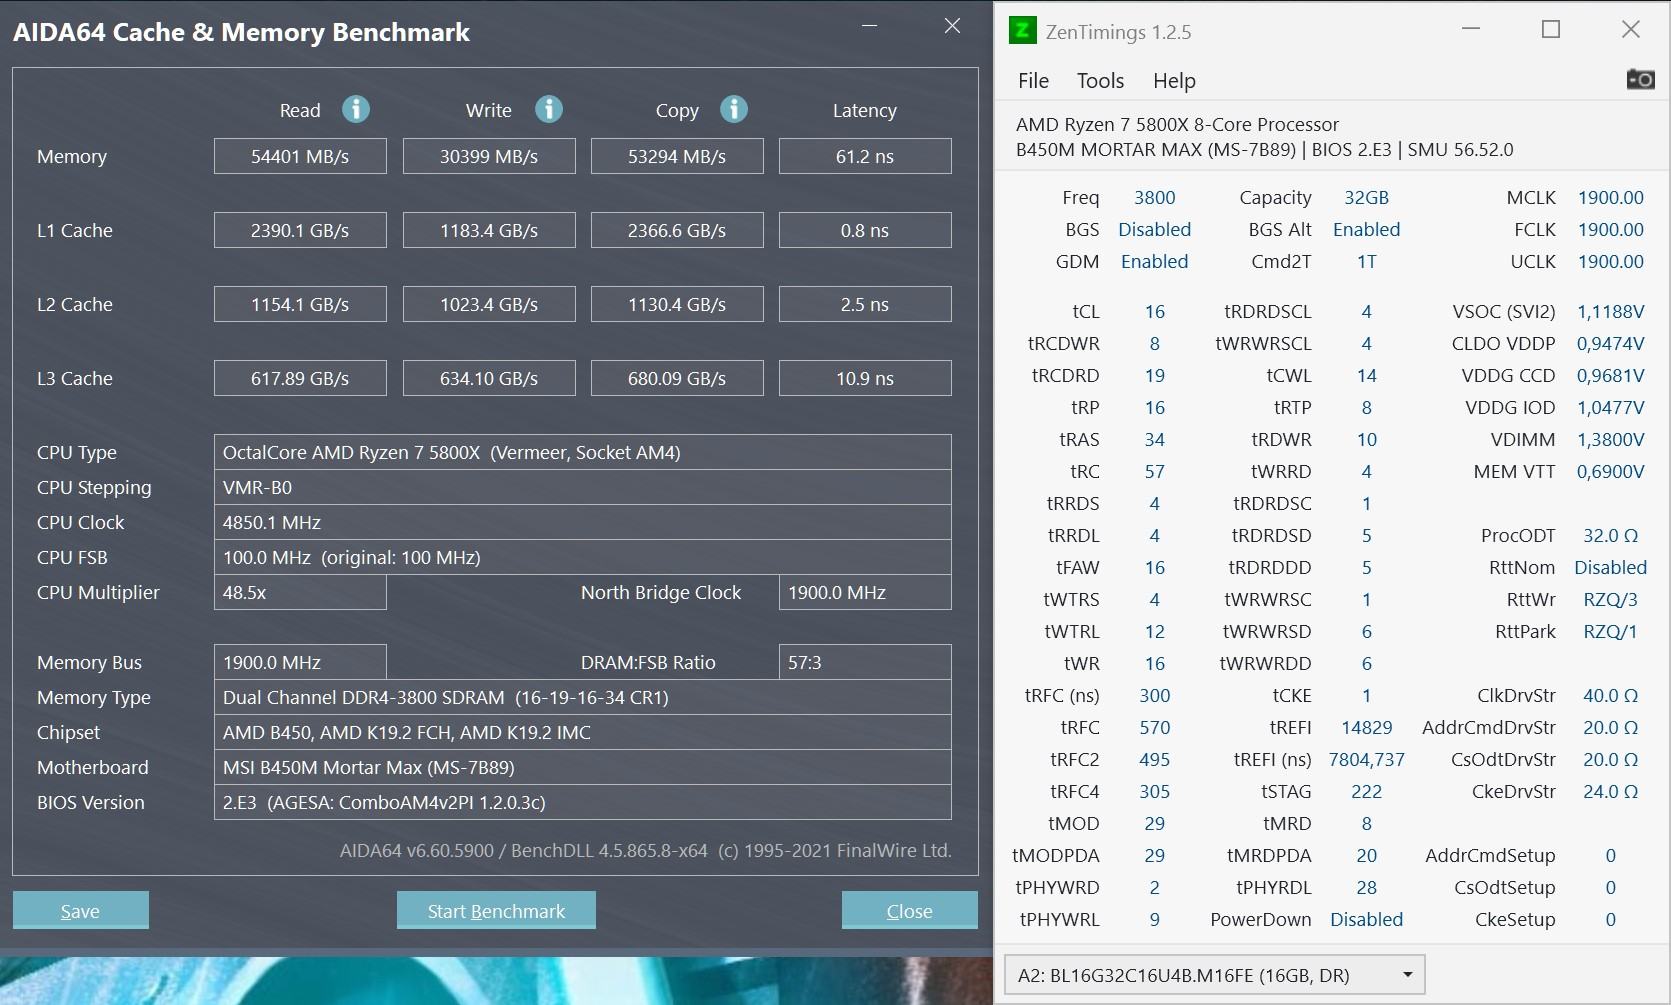1671x1005 pixels.
Task: Click the Save button in AIDA64
Action: pyautogui.click(x=80, y=910)
